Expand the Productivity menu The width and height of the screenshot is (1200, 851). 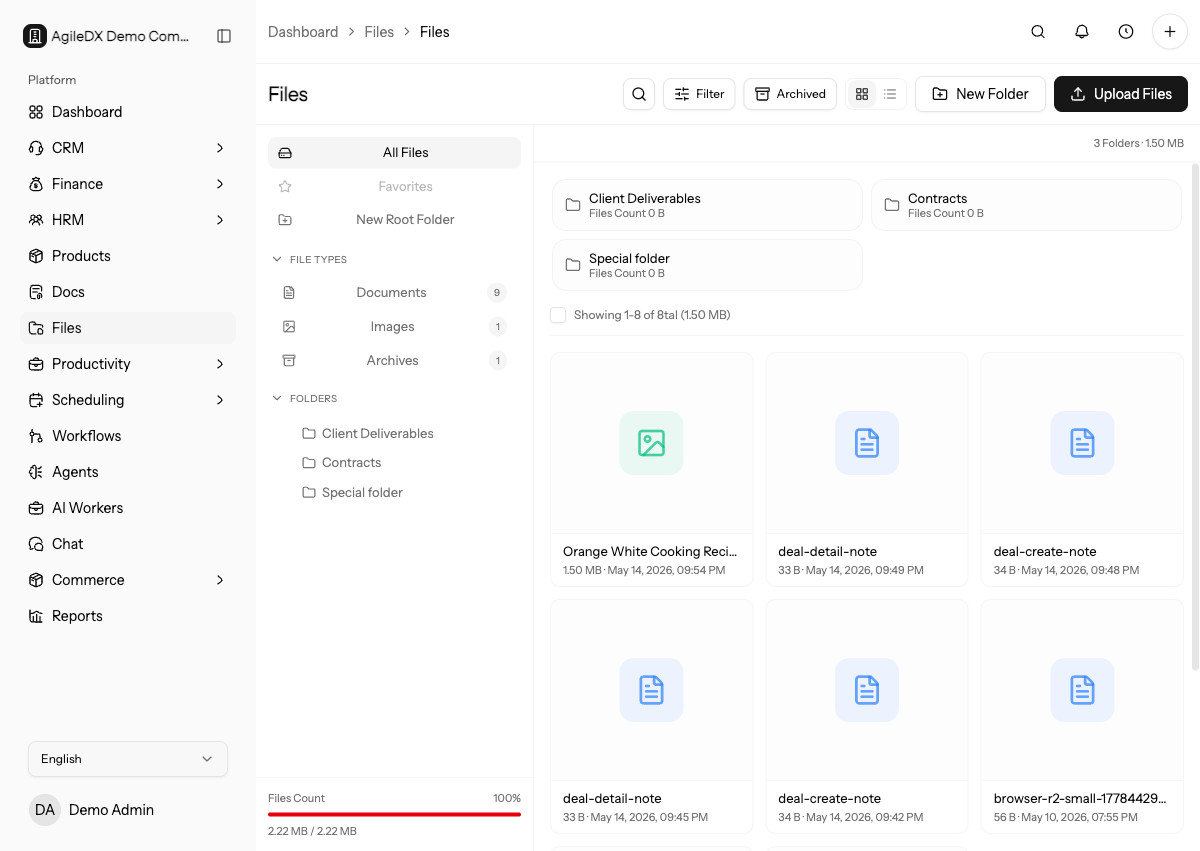(128, 364)
